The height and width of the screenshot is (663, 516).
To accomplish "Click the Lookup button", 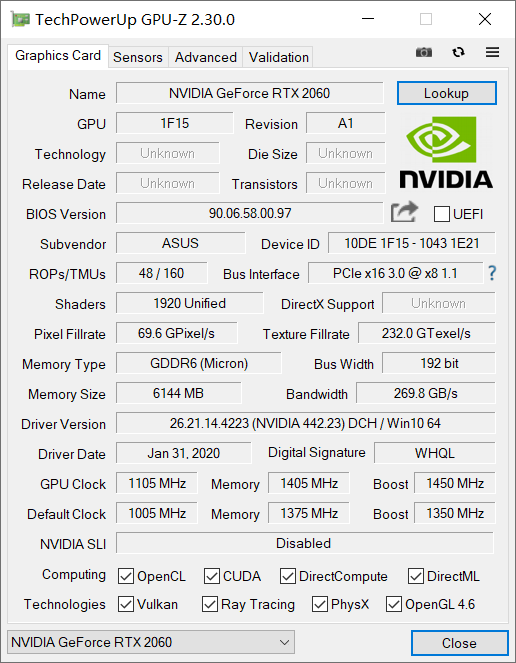I will (x=447, y=93).
